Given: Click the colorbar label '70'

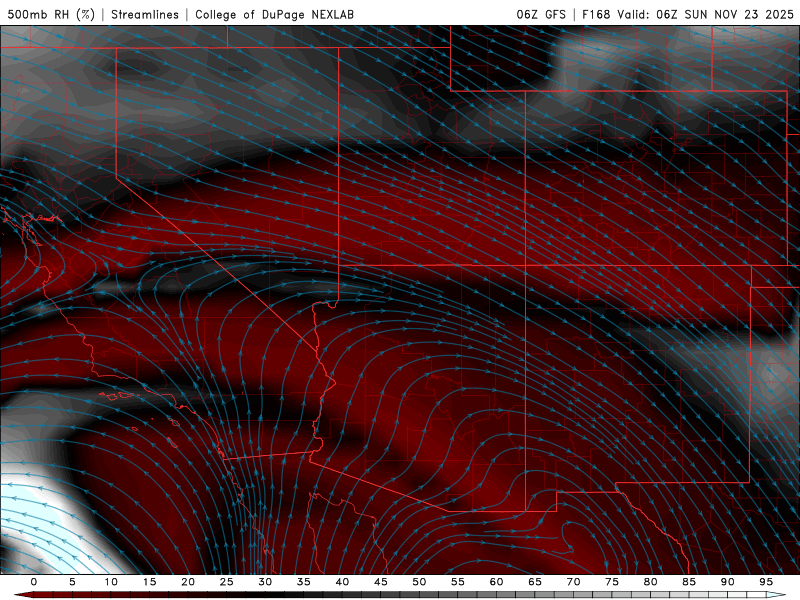Looking at the screenshot, I should point(573,582).
